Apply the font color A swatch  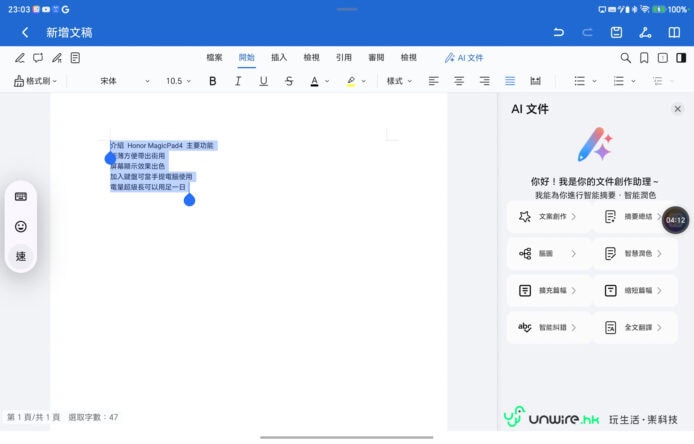314,81
